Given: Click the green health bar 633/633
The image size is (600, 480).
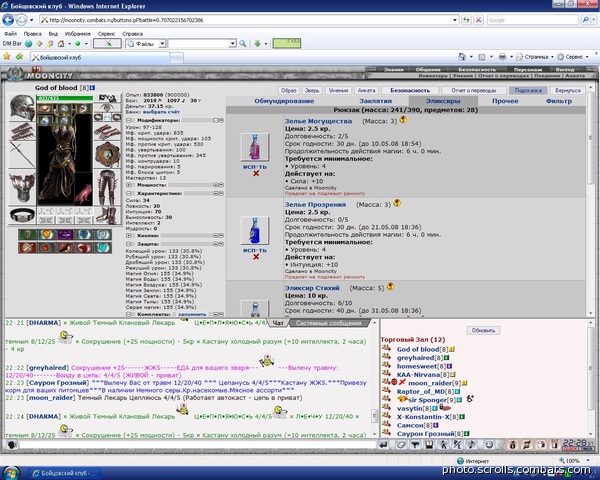Looking at the screenshot, I should click(x=64, y=98).
